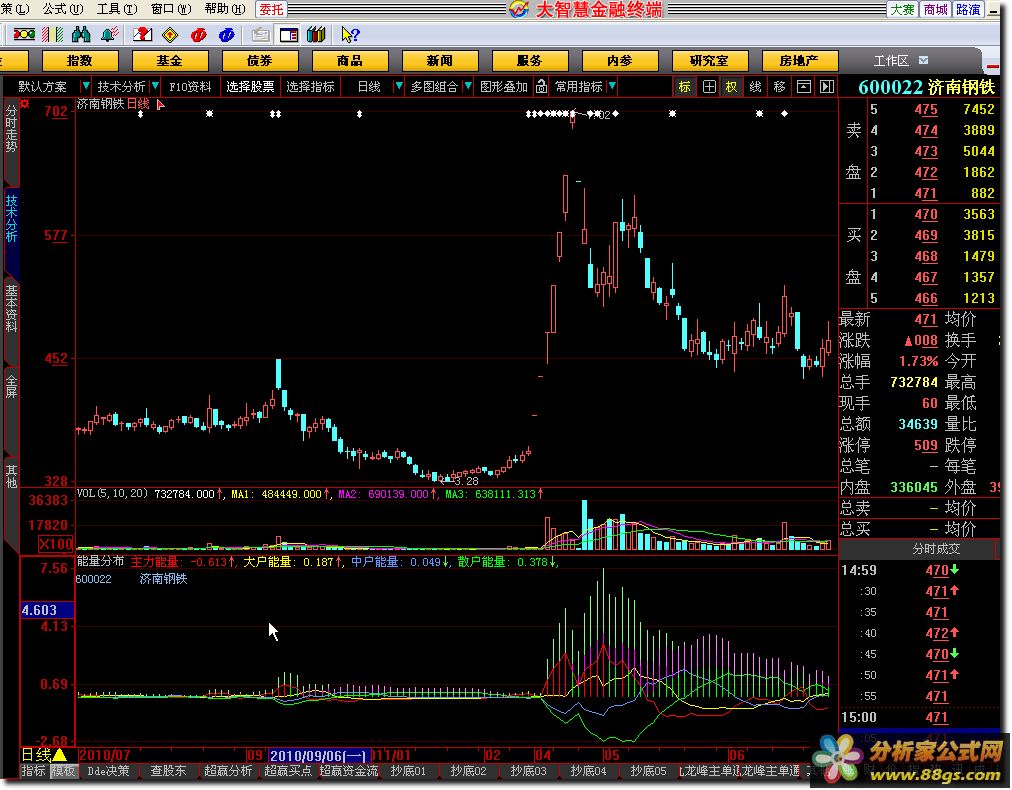Click F10资料 button

(x=190, y=86)
